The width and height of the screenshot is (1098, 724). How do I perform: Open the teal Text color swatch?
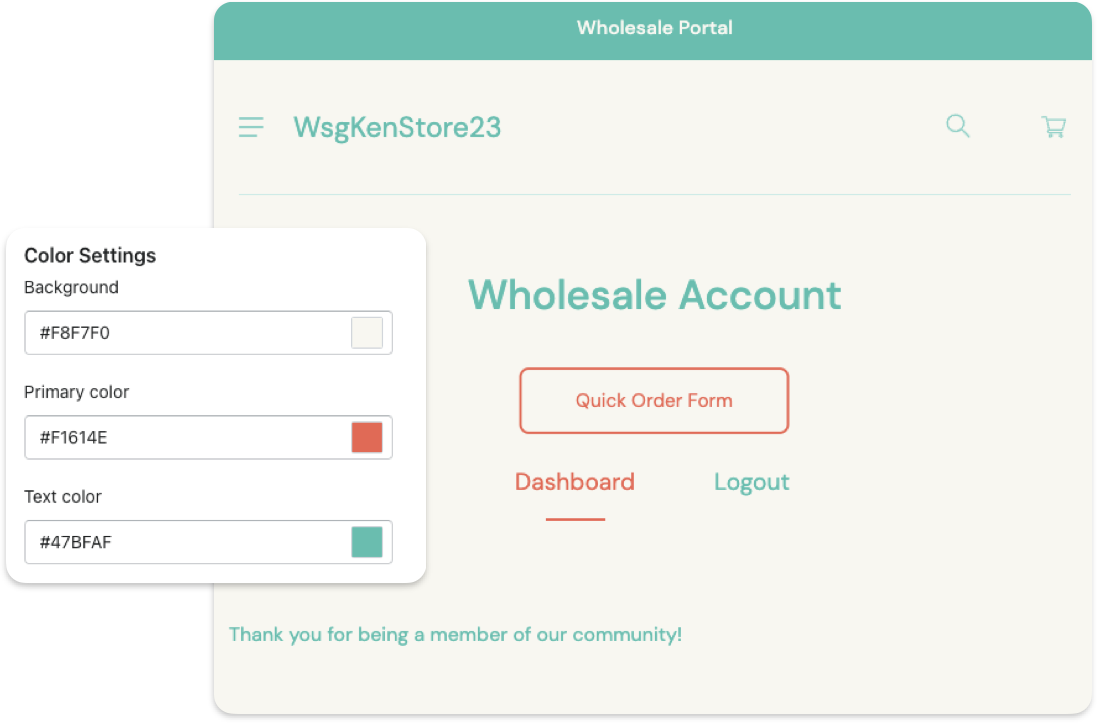click(x=367, y=542)
